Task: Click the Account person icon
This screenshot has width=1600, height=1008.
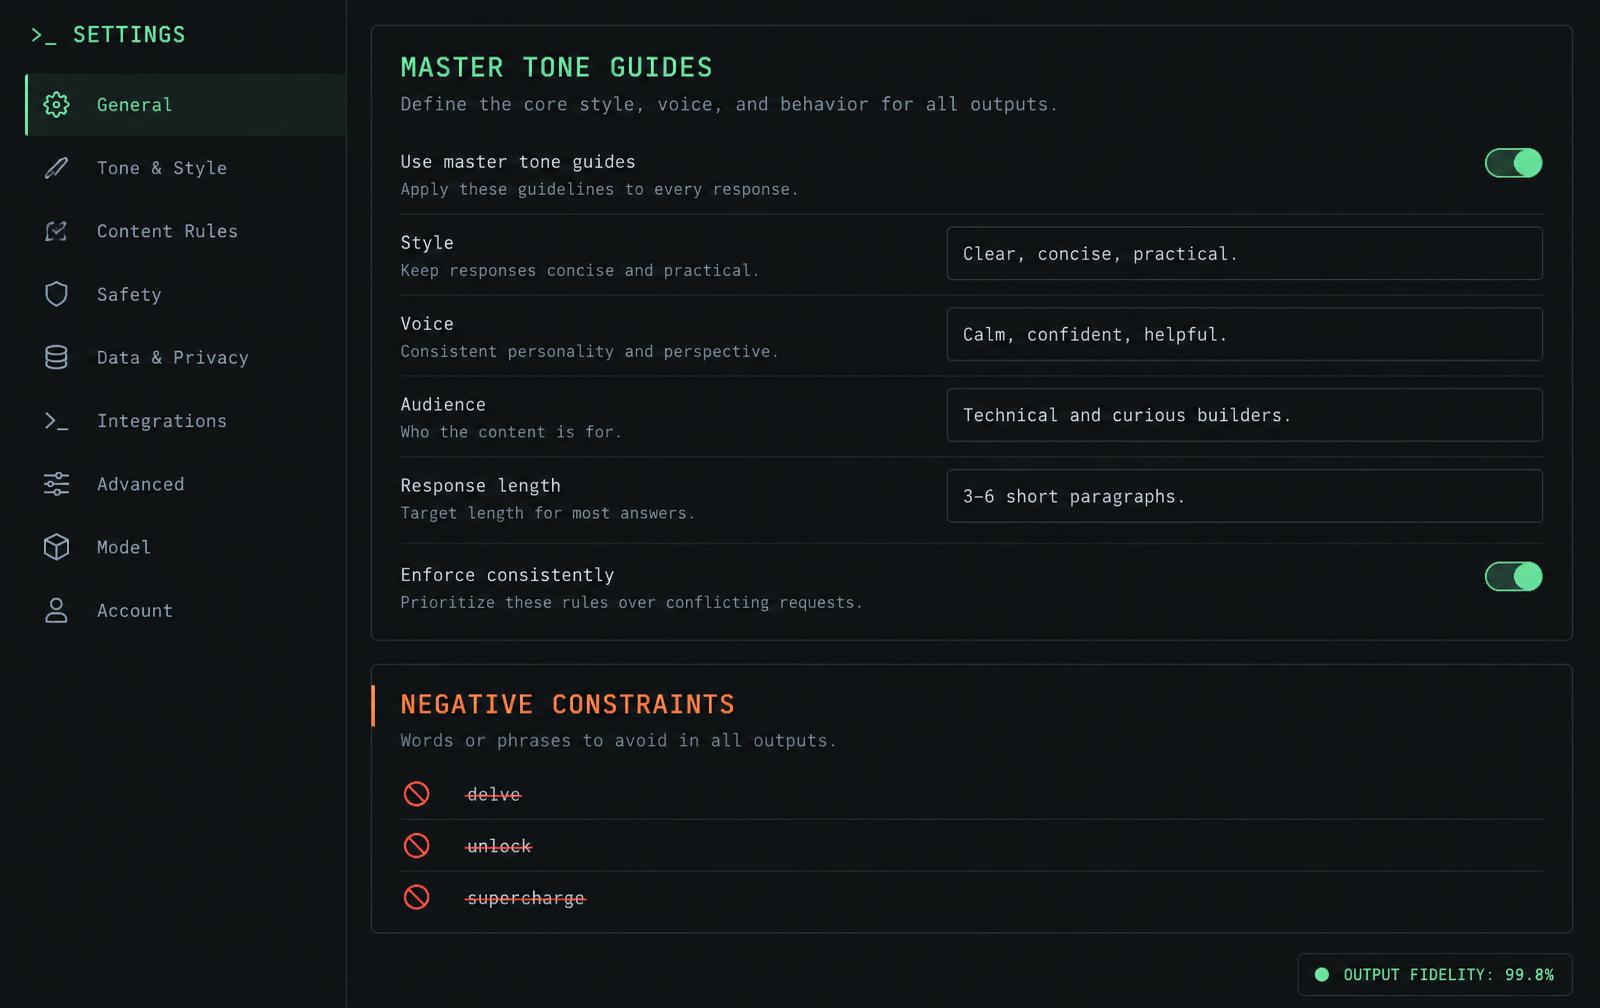Action: coord(56,610)
